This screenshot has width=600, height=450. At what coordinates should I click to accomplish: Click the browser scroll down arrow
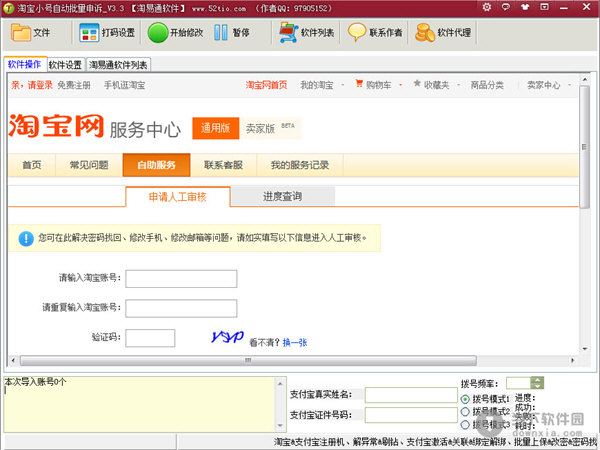coord(584,349)
